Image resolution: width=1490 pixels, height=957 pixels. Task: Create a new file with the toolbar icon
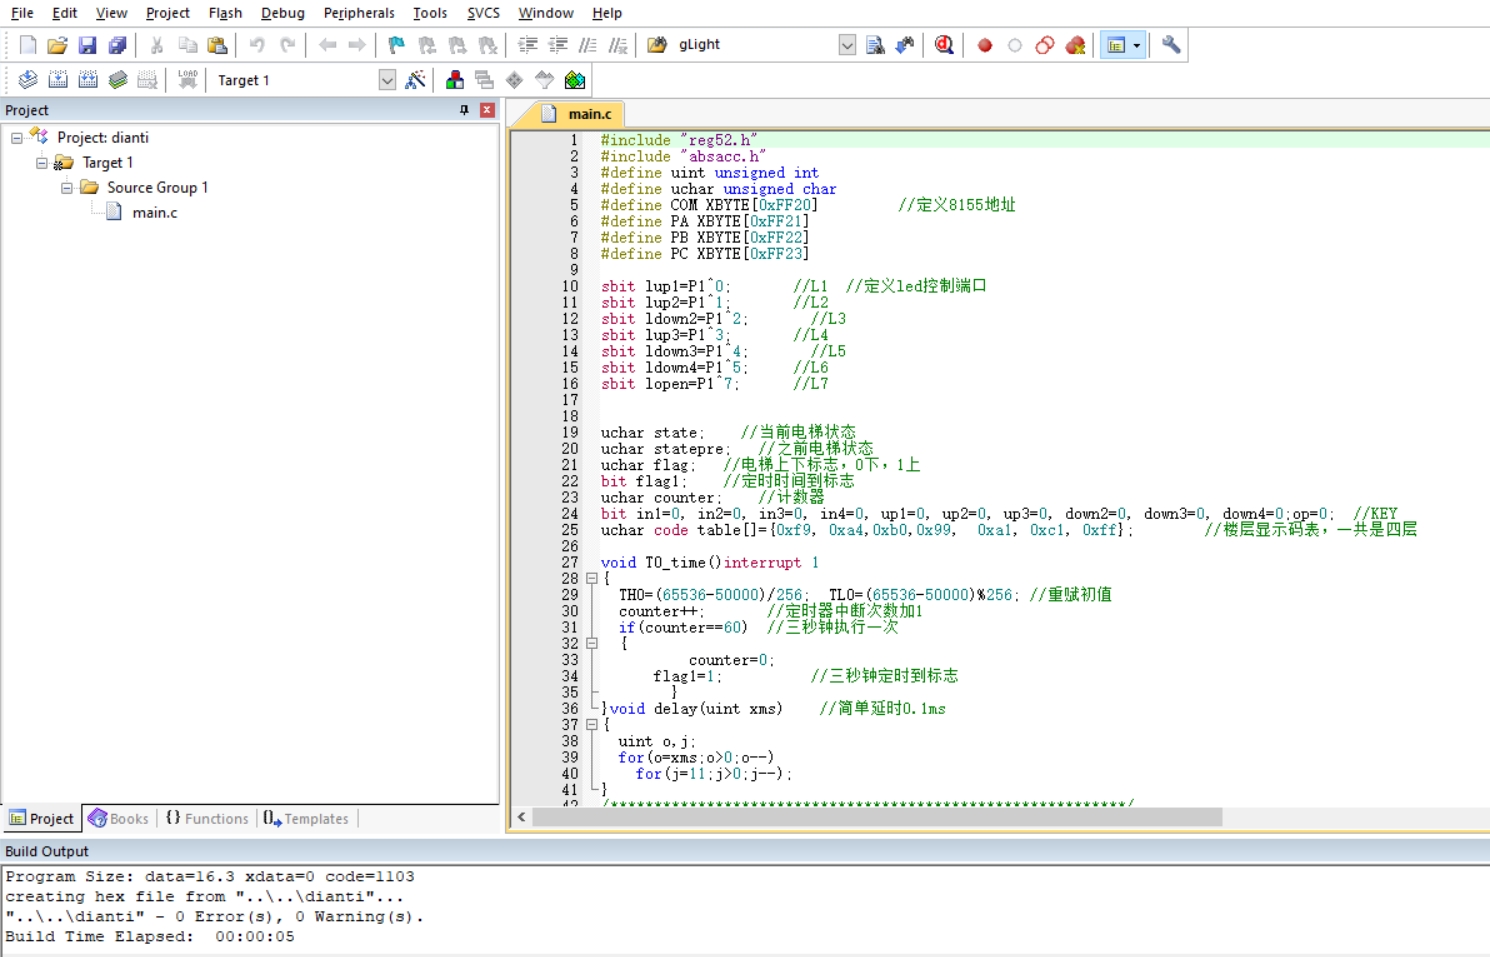click(28, 45)
